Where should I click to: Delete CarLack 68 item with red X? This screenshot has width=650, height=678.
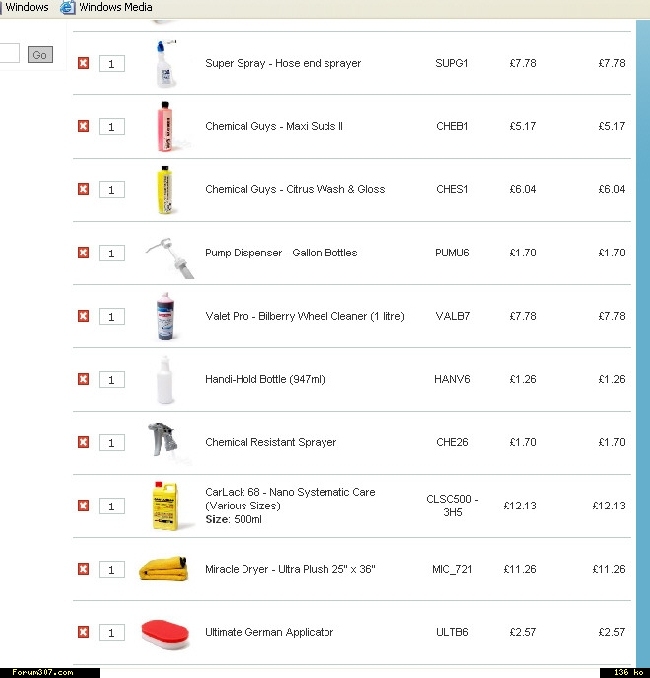coord(83,505)
